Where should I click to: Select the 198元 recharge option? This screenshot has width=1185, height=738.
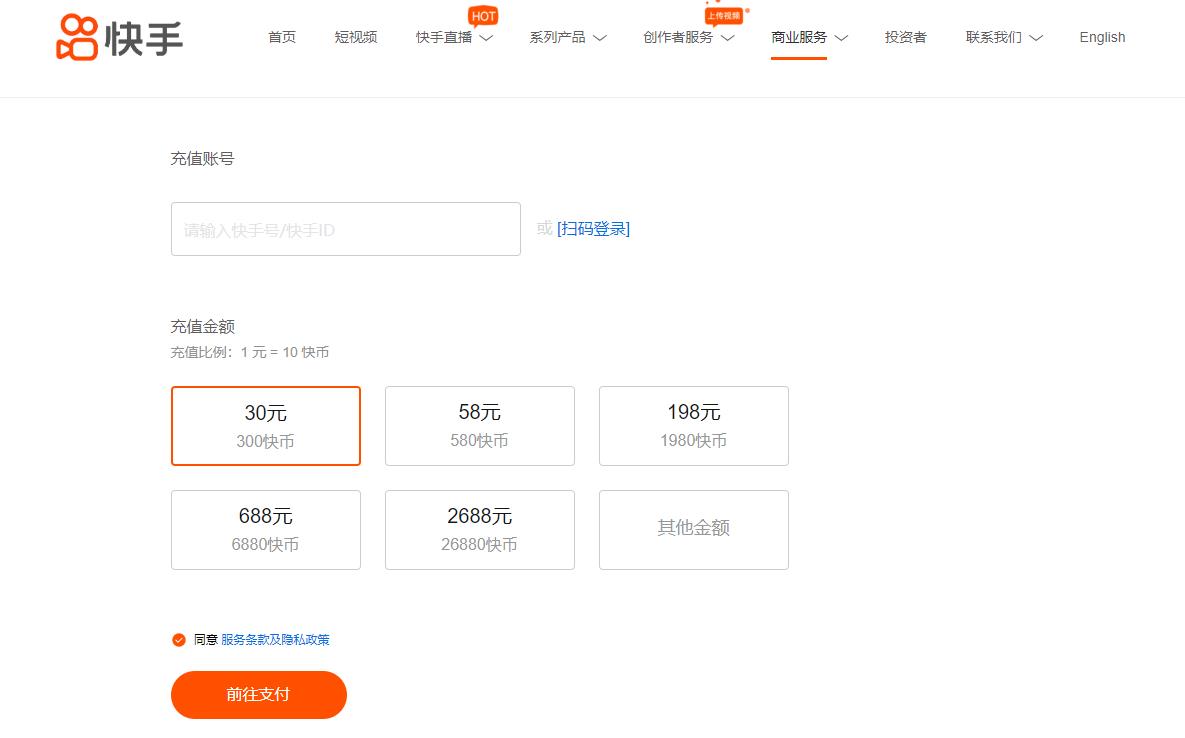coord(693,425)
